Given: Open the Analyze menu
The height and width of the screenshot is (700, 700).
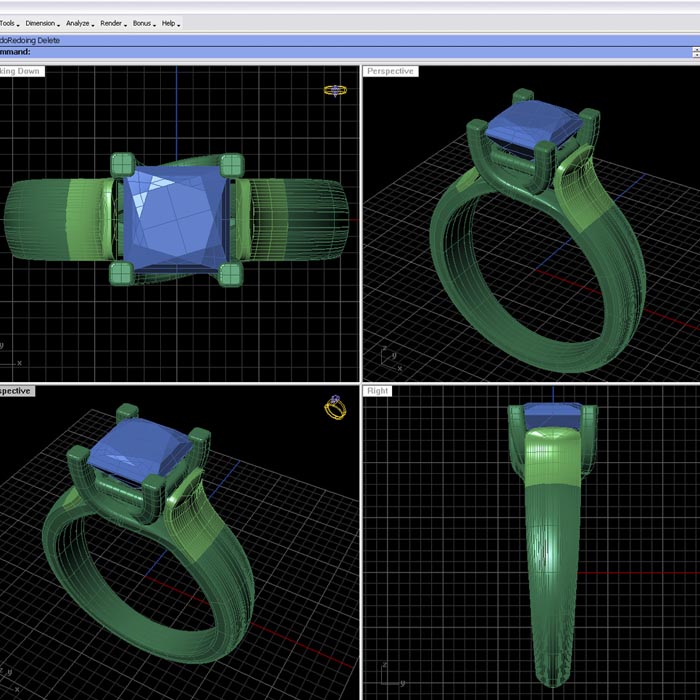Looking at the screenshot, I should click(80, 23).
